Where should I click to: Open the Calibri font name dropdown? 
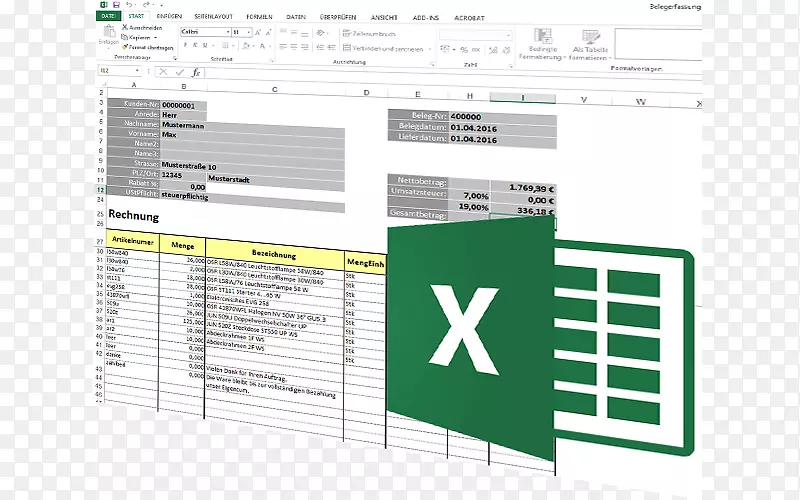pos(228,32)
